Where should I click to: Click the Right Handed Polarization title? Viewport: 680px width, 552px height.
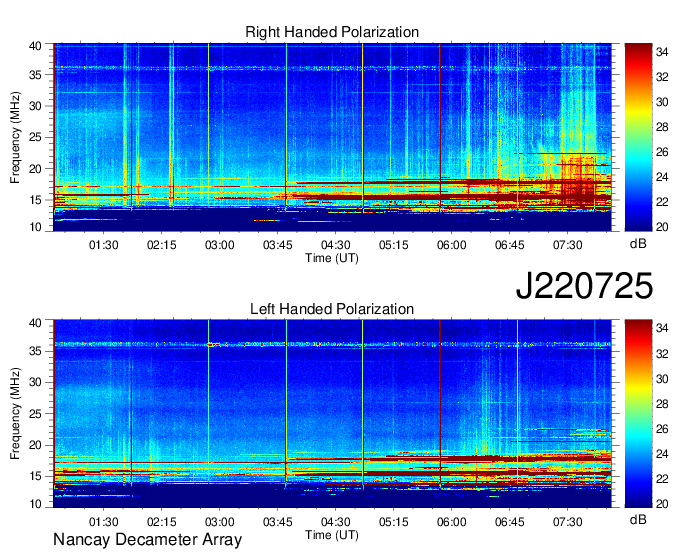coord(332,32)
